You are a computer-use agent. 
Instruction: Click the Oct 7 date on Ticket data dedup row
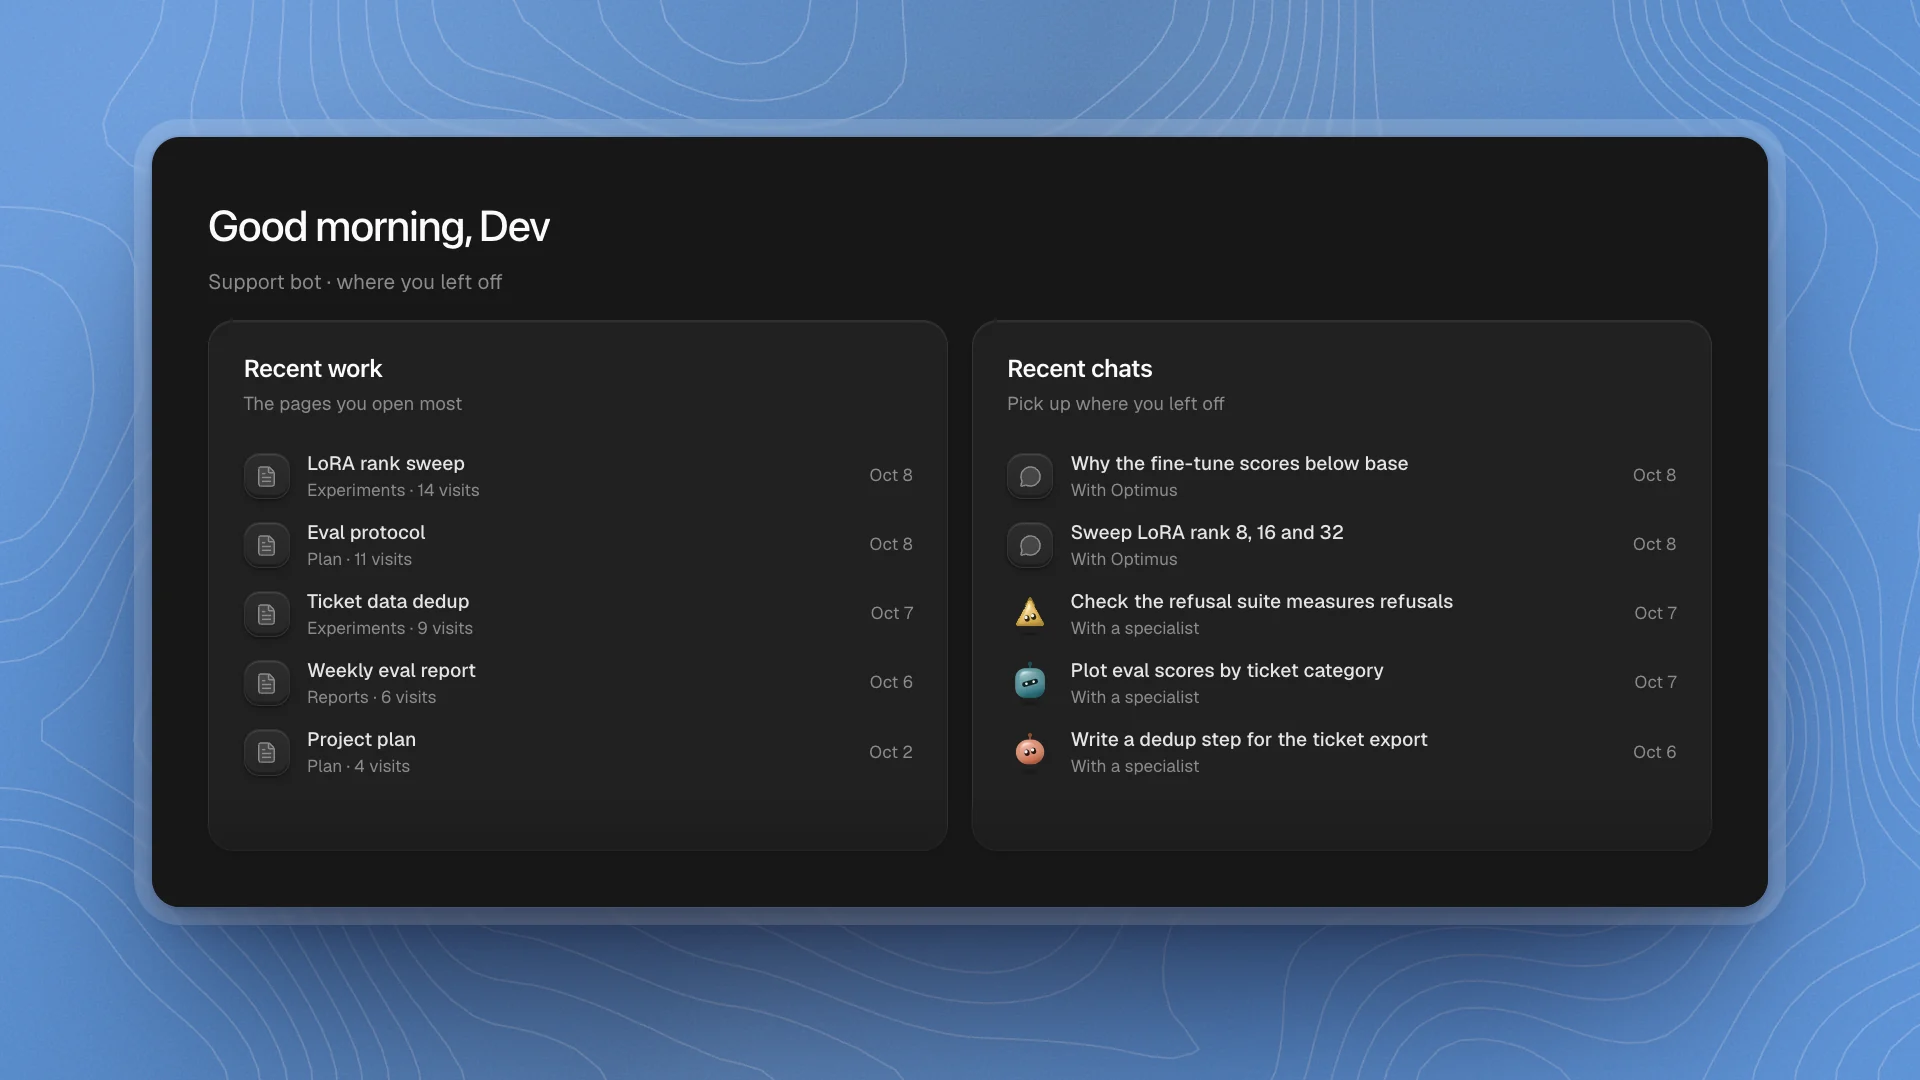point(891,613)
